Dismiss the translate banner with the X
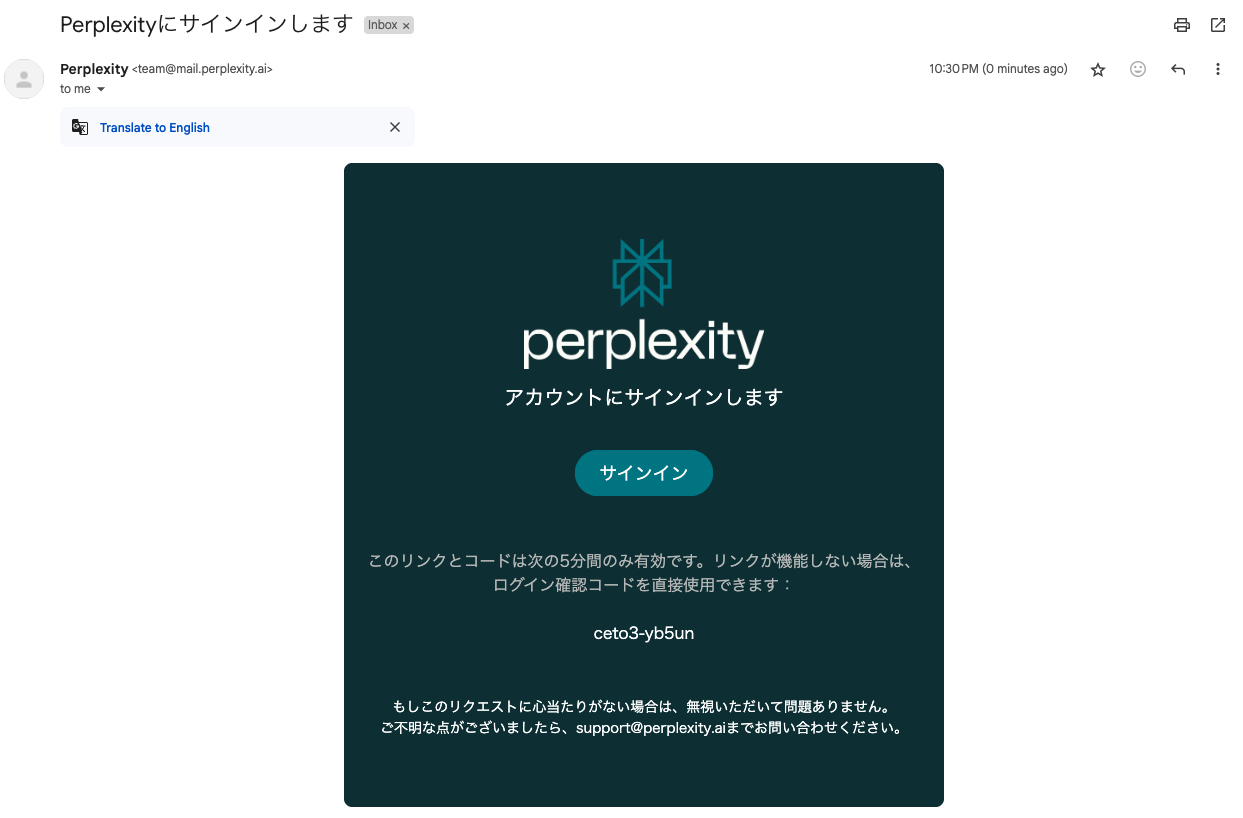The width and height of the screenshot is (1243, 818). coord(395,127)
